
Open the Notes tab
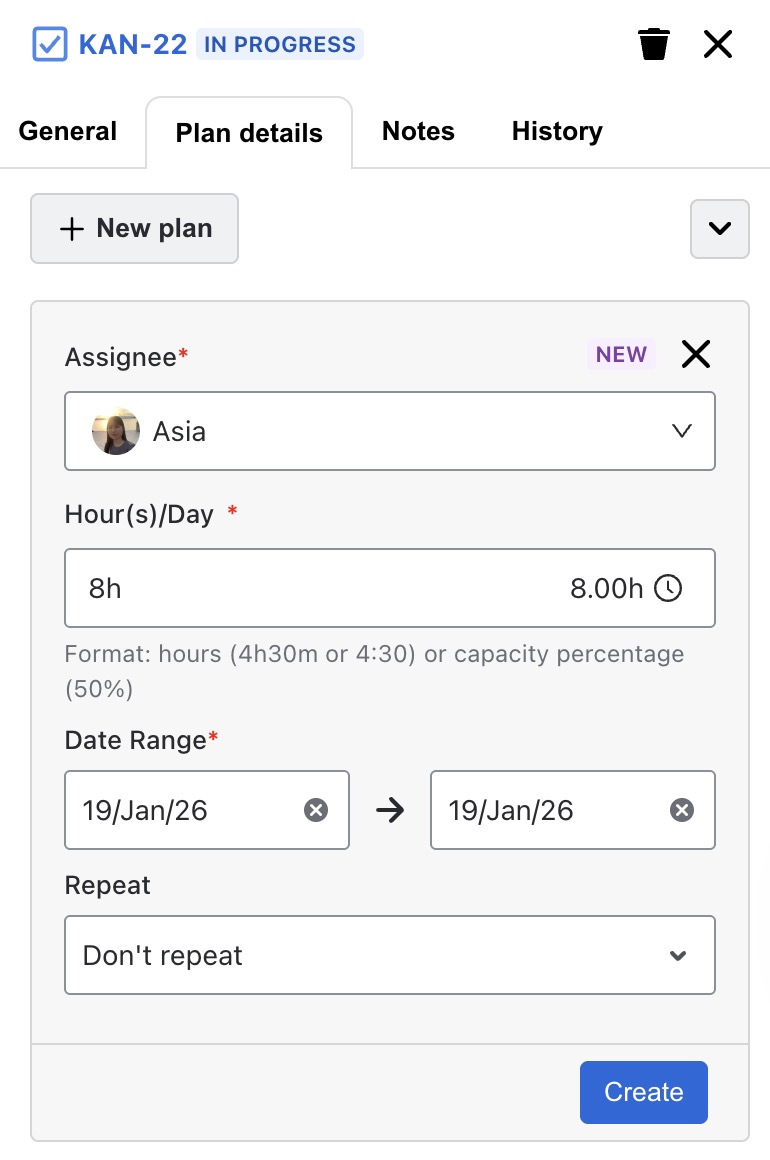[x=418, y=132]
